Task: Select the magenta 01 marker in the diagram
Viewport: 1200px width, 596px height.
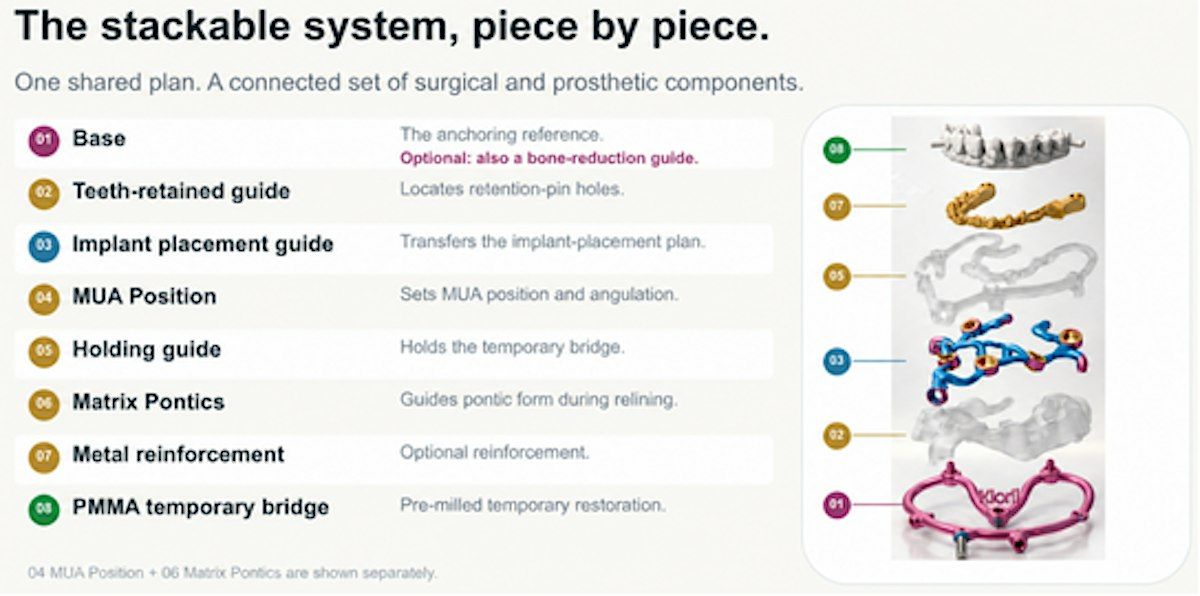Action: click(x=837, y=506)
